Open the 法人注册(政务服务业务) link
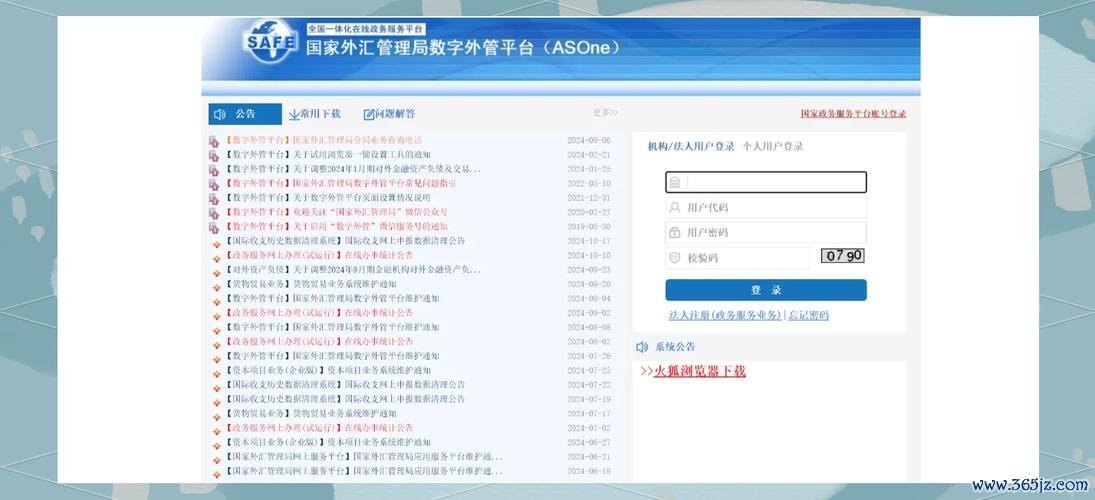Image resolution: width=1095 pixels, height=500 pixels. pyautogui.click(x=725, y=316)
